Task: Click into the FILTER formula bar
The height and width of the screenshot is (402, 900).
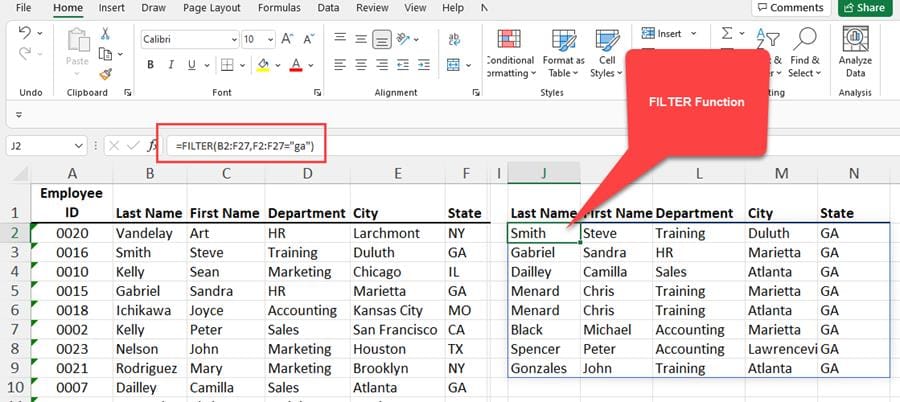Action: pos(532,146)
